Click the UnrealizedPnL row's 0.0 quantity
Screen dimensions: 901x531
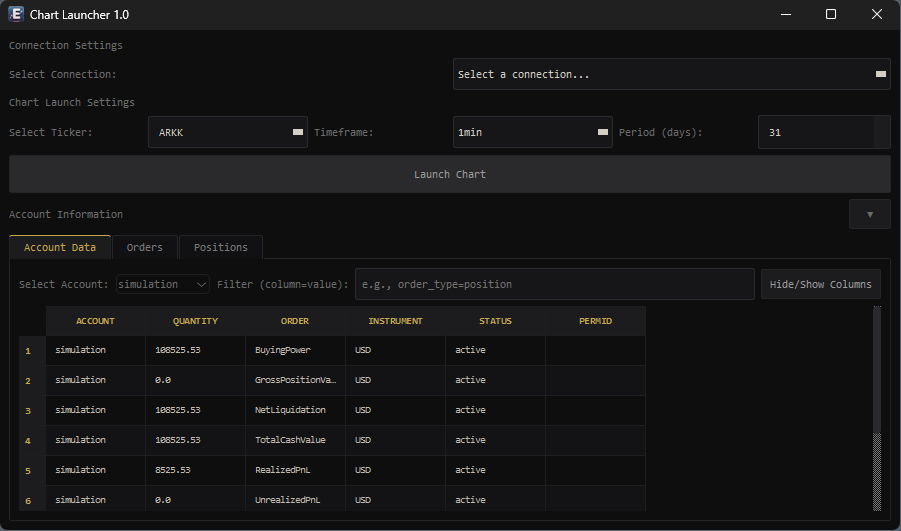tap(195, 499)
